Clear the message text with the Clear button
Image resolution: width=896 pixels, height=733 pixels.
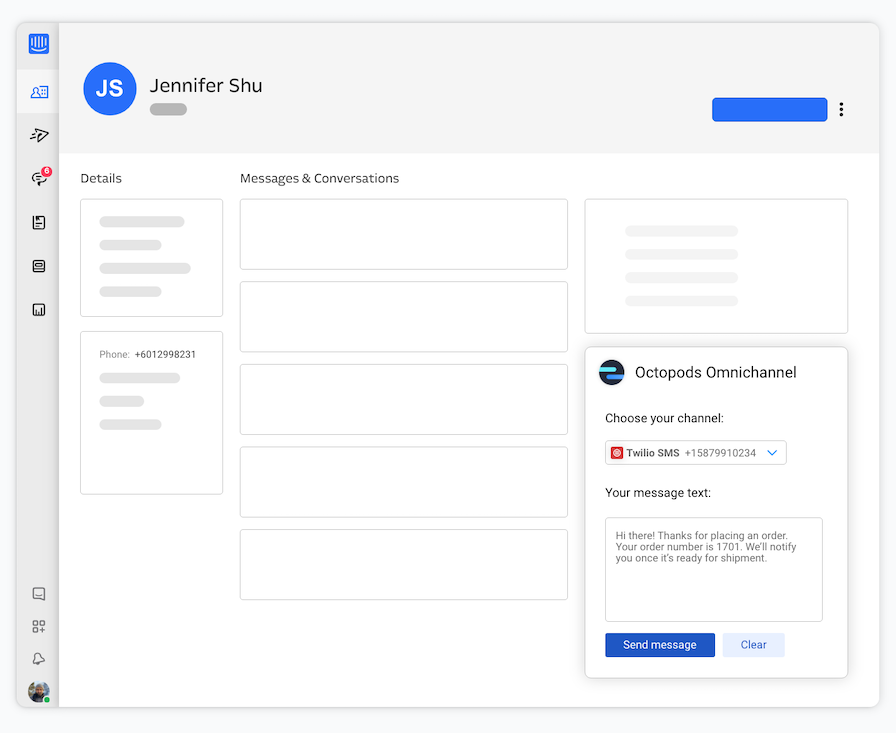tap(753, 645)
